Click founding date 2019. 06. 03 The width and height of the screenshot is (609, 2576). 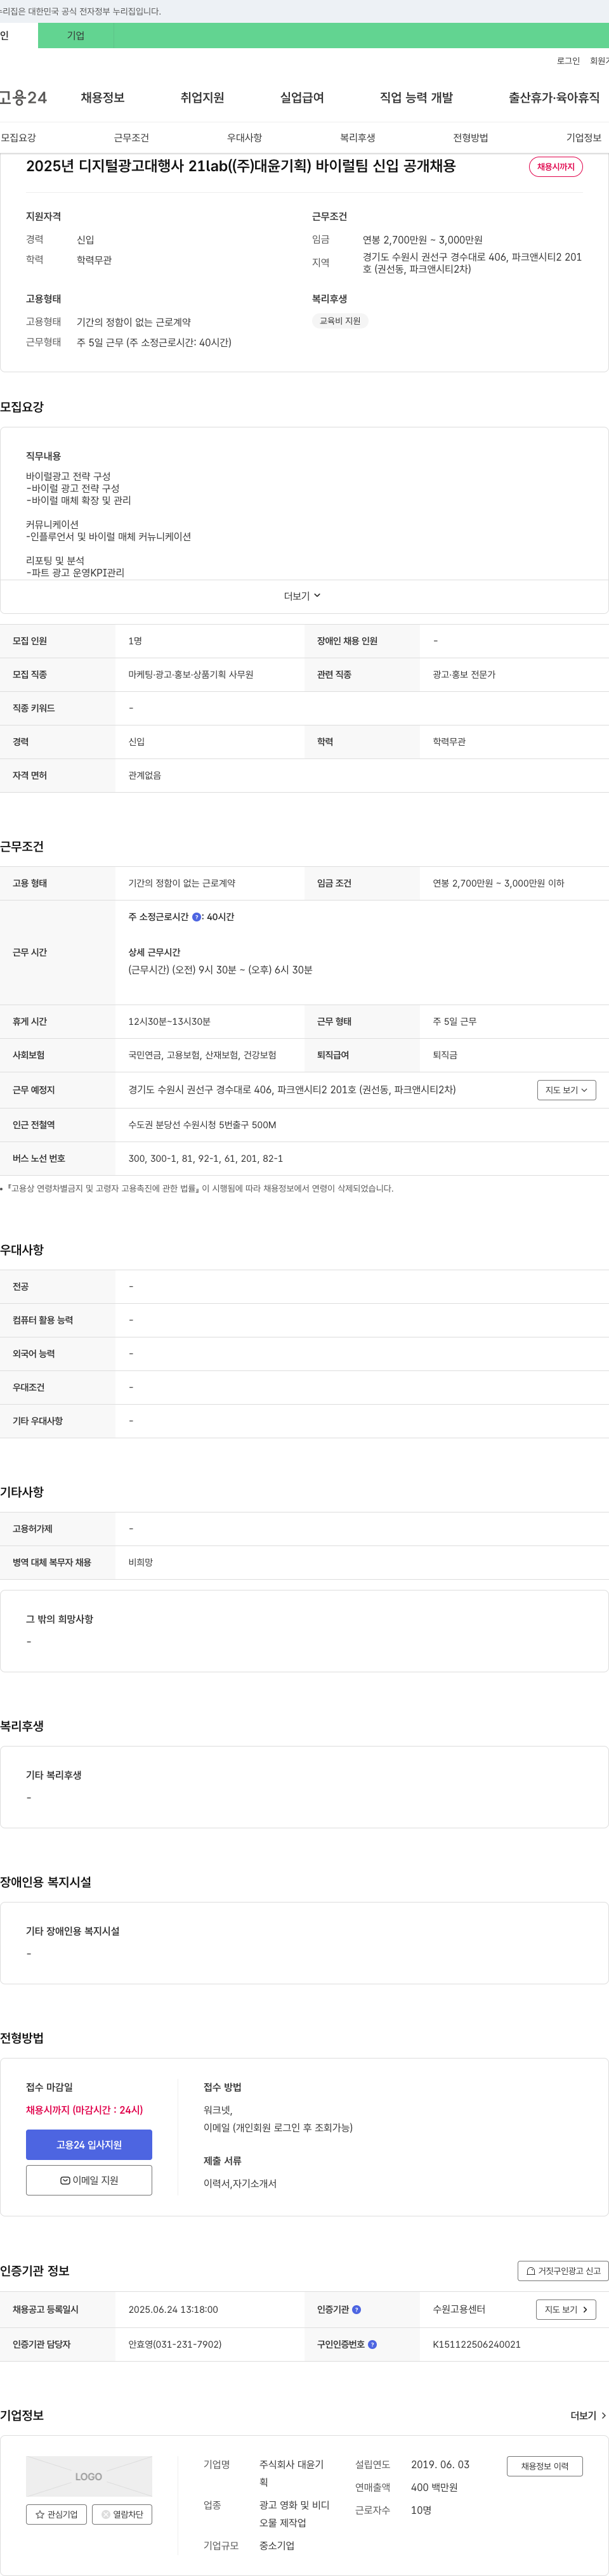pos(440,2464)
